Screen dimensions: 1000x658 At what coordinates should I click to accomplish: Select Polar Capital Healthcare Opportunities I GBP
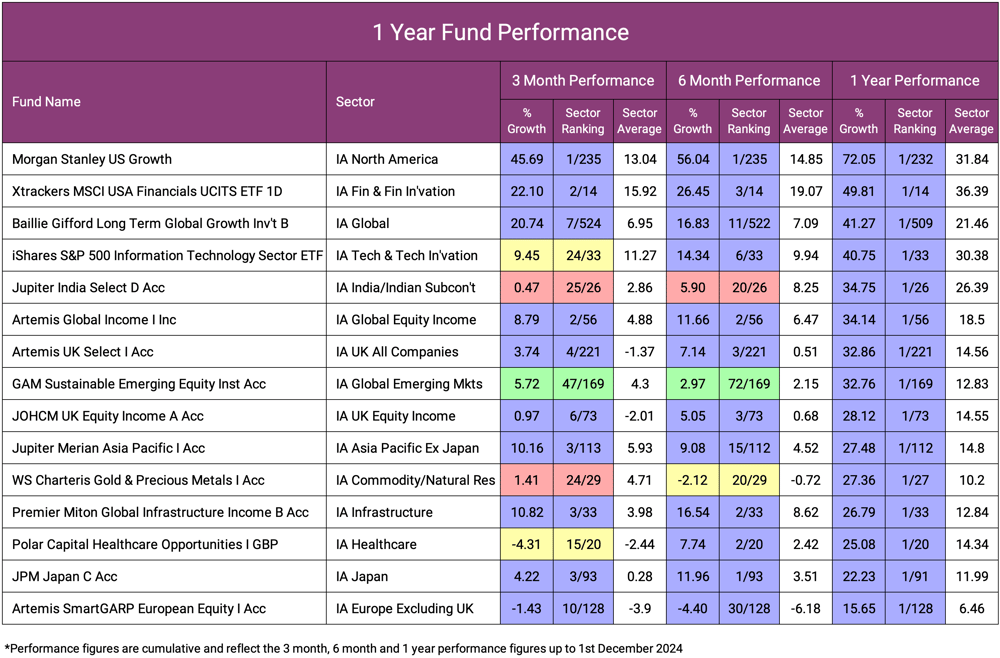point(146,544)
